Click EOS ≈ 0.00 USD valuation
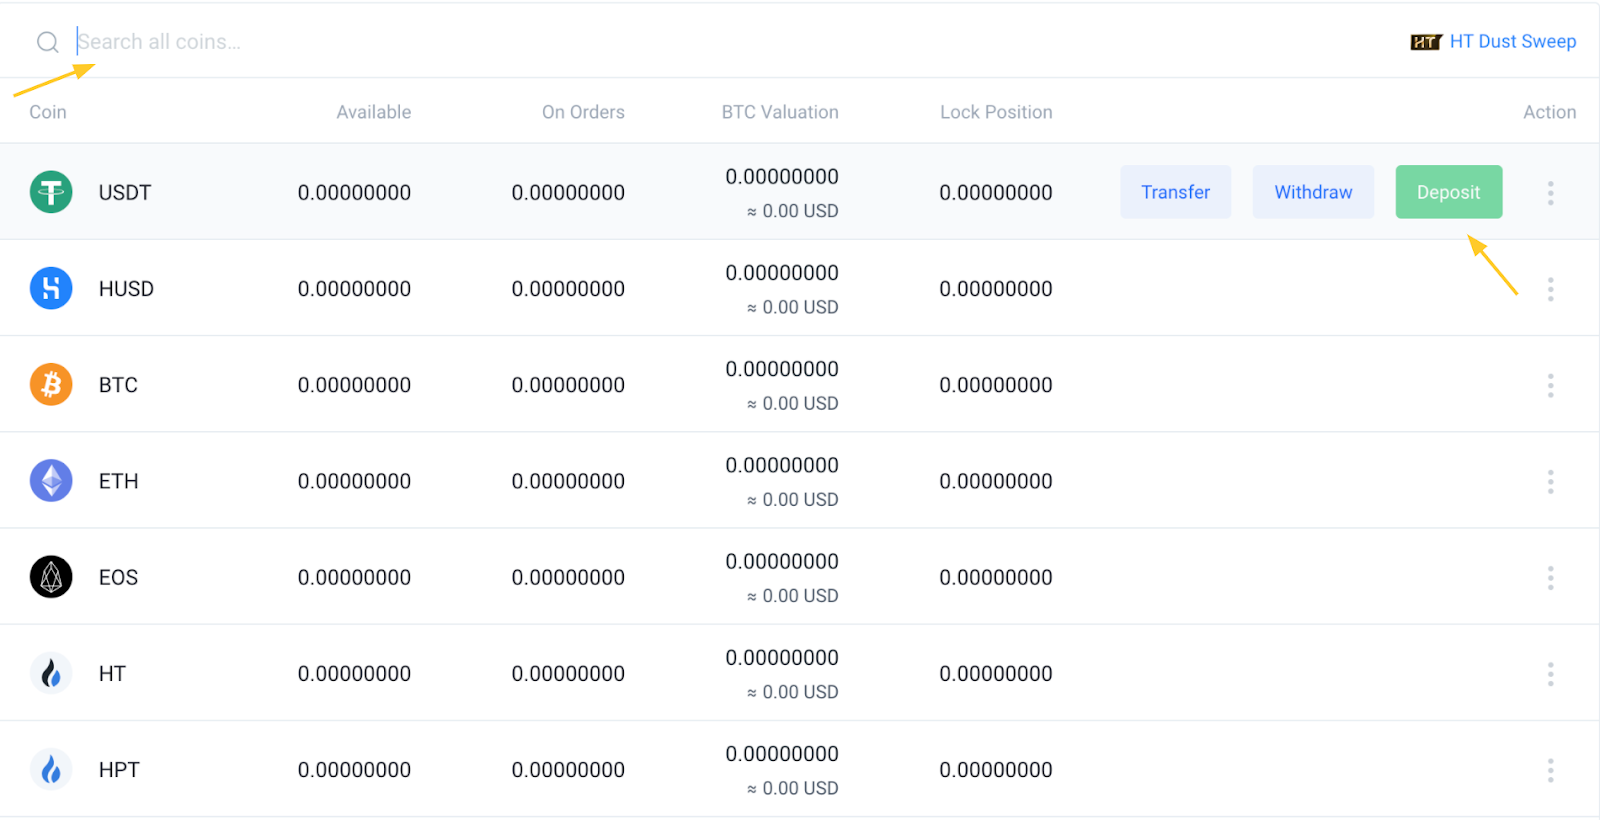This screenshot has height=820, width=1600. pyautogui.click(x=793, y=596)
